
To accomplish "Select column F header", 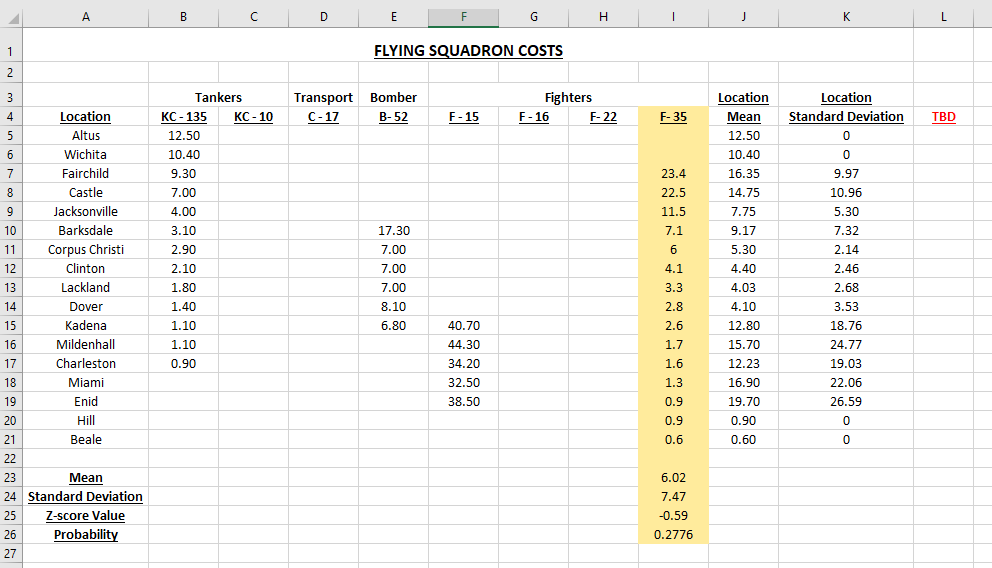I will pos(464,17).
